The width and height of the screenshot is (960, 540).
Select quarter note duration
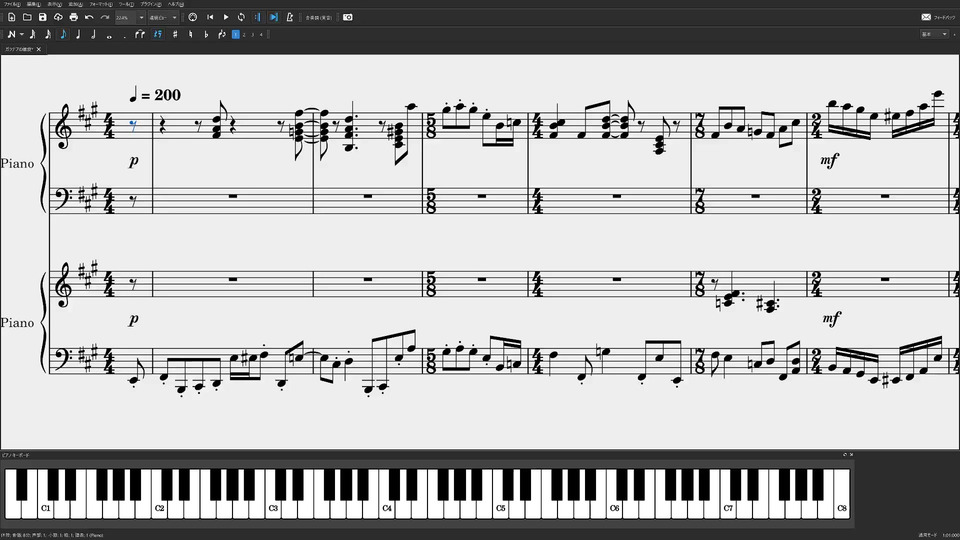coord(78,34)
